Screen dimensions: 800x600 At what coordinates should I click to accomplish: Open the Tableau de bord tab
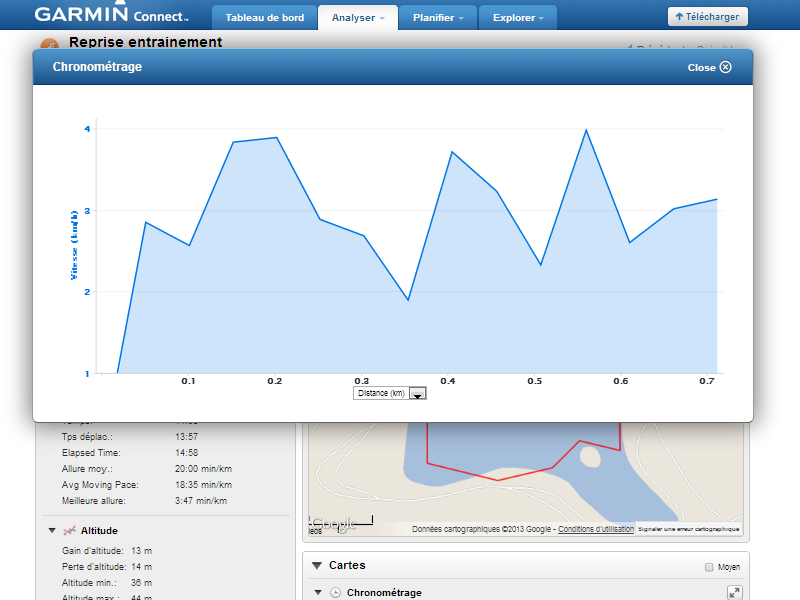pos(264,18)
